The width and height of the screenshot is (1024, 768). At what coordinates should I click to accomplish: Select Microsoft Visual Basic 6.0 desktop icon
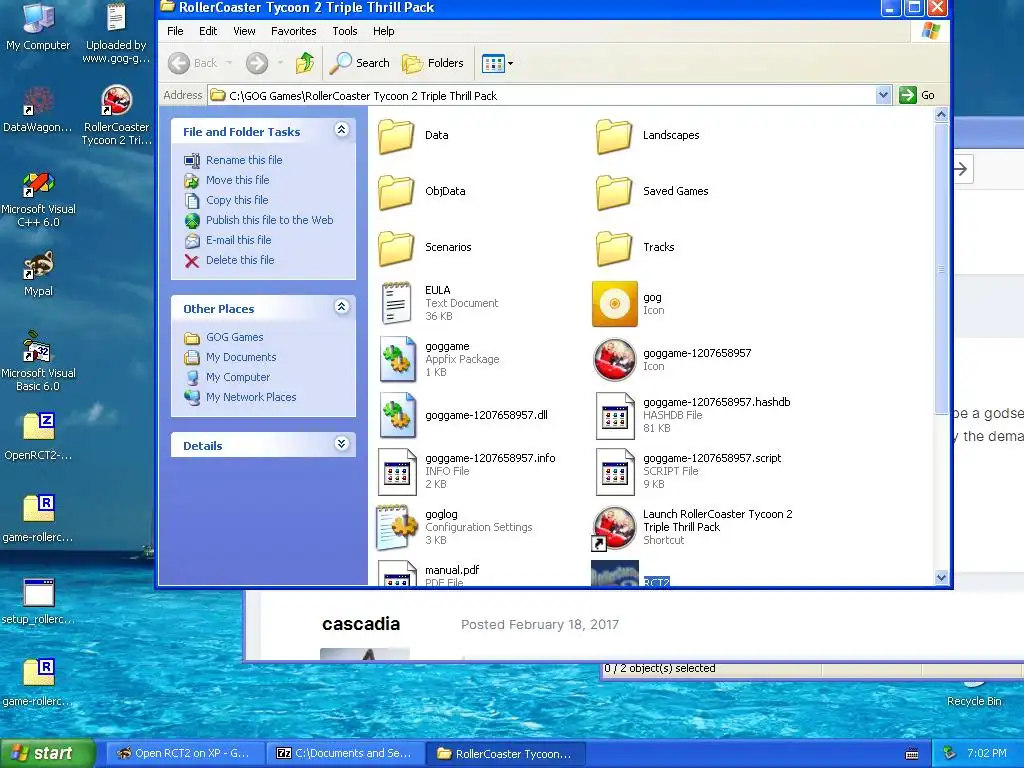click(x=38, y=361)
